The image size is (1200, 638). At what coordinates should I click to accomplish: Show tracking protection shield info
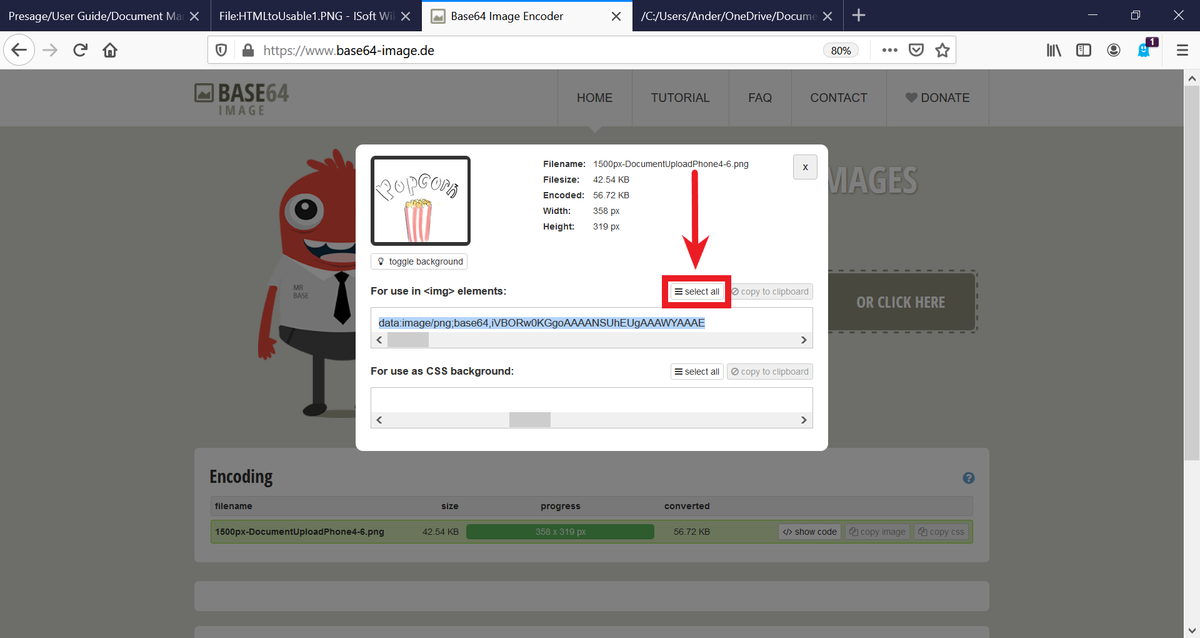coord(222,50)
